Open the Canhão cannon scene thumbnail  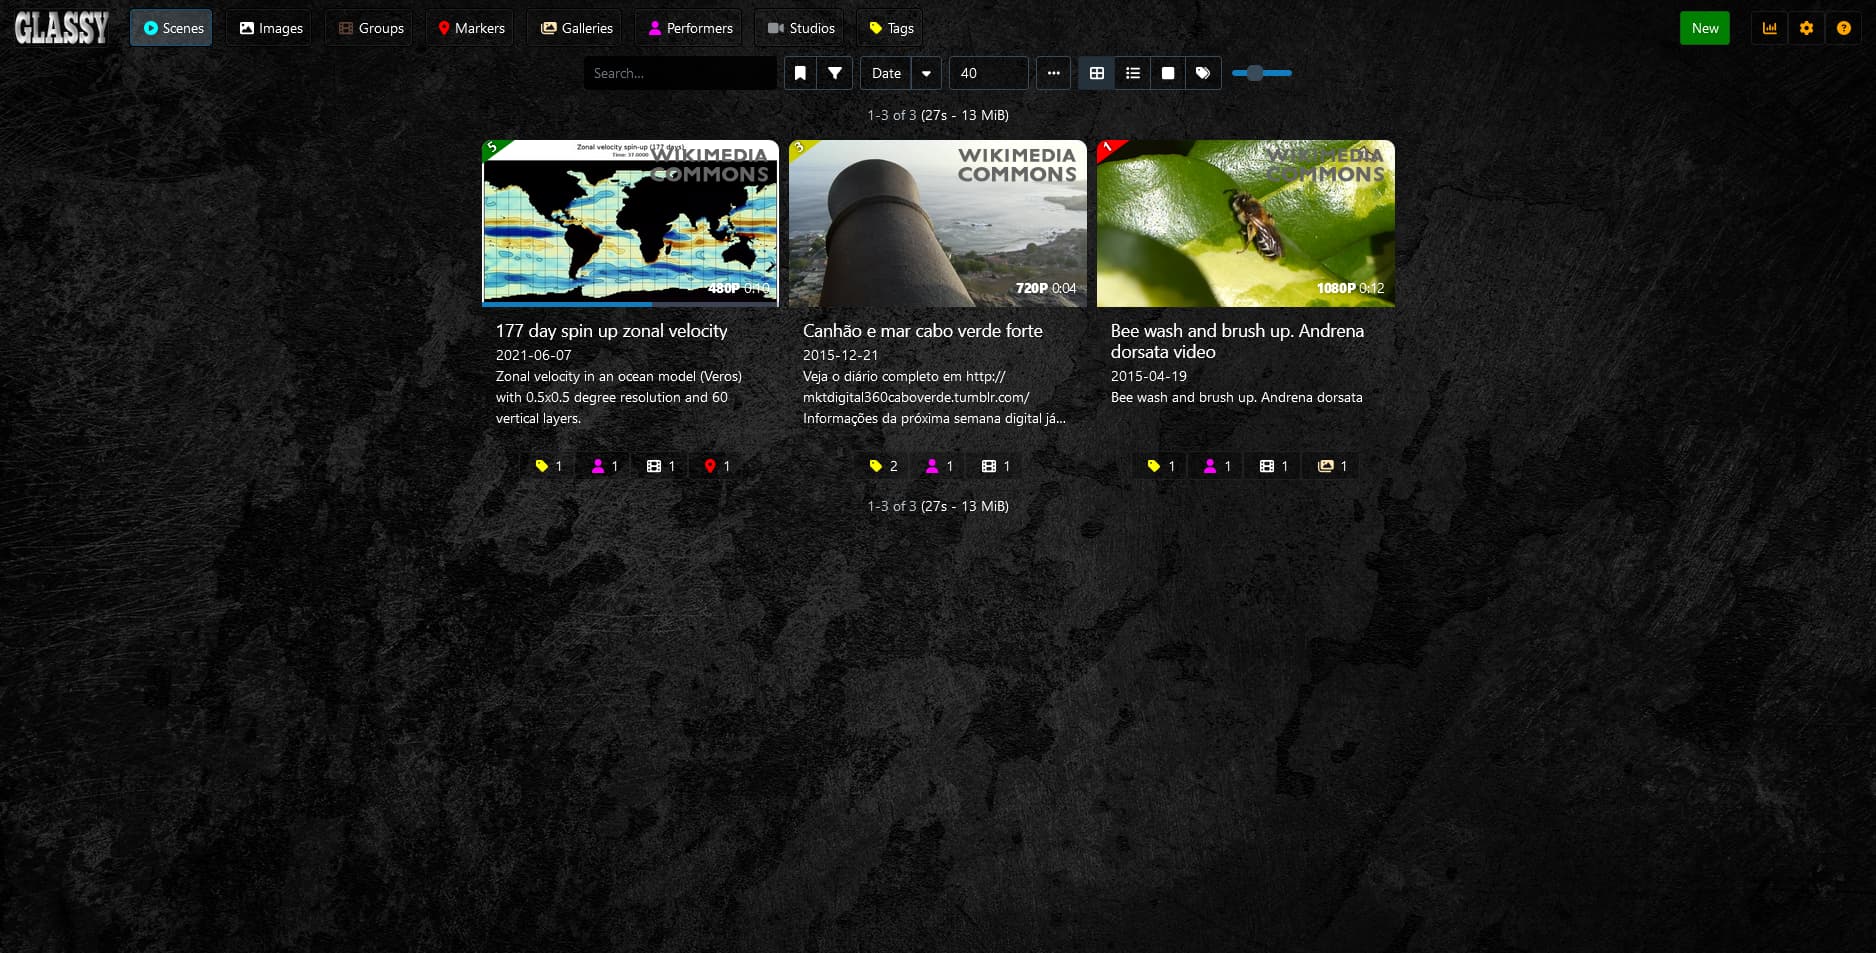[x=937, y=223]
